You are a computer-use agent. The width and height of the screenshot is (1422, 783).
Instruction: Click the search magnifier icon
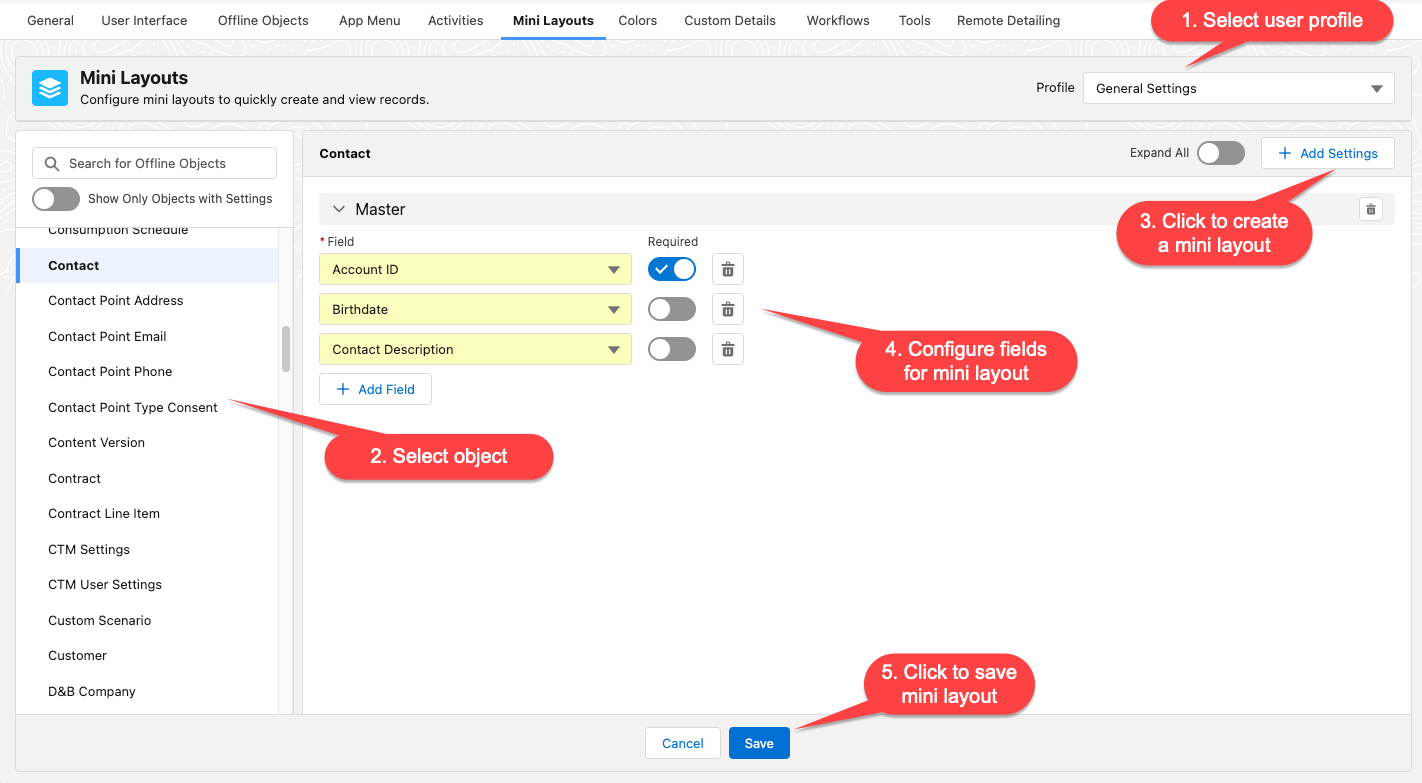tap(52, 163)
